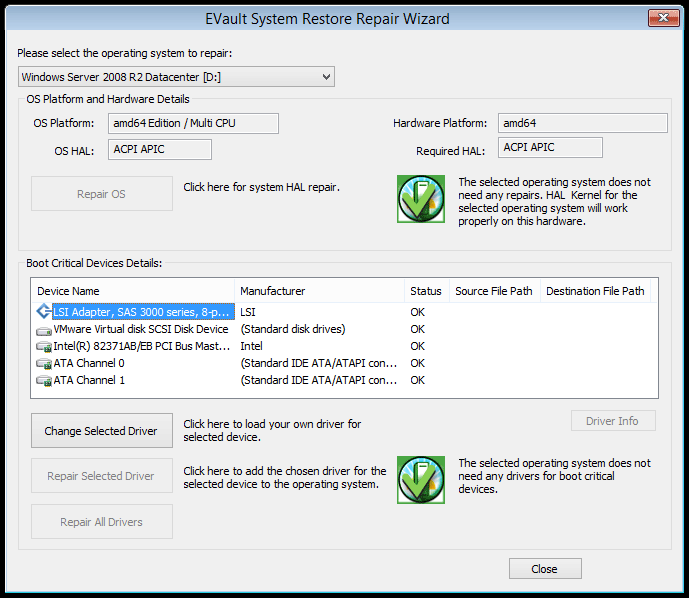Click the LSI manufacturer cell

[248, 312]
